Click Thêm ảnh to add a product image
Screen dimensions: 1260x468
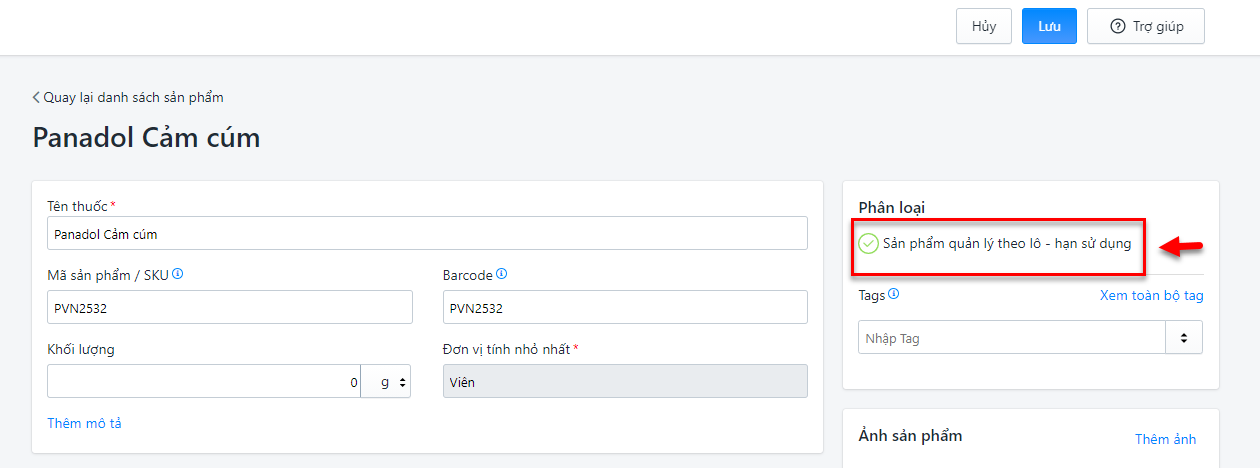tap(1165, 439)
